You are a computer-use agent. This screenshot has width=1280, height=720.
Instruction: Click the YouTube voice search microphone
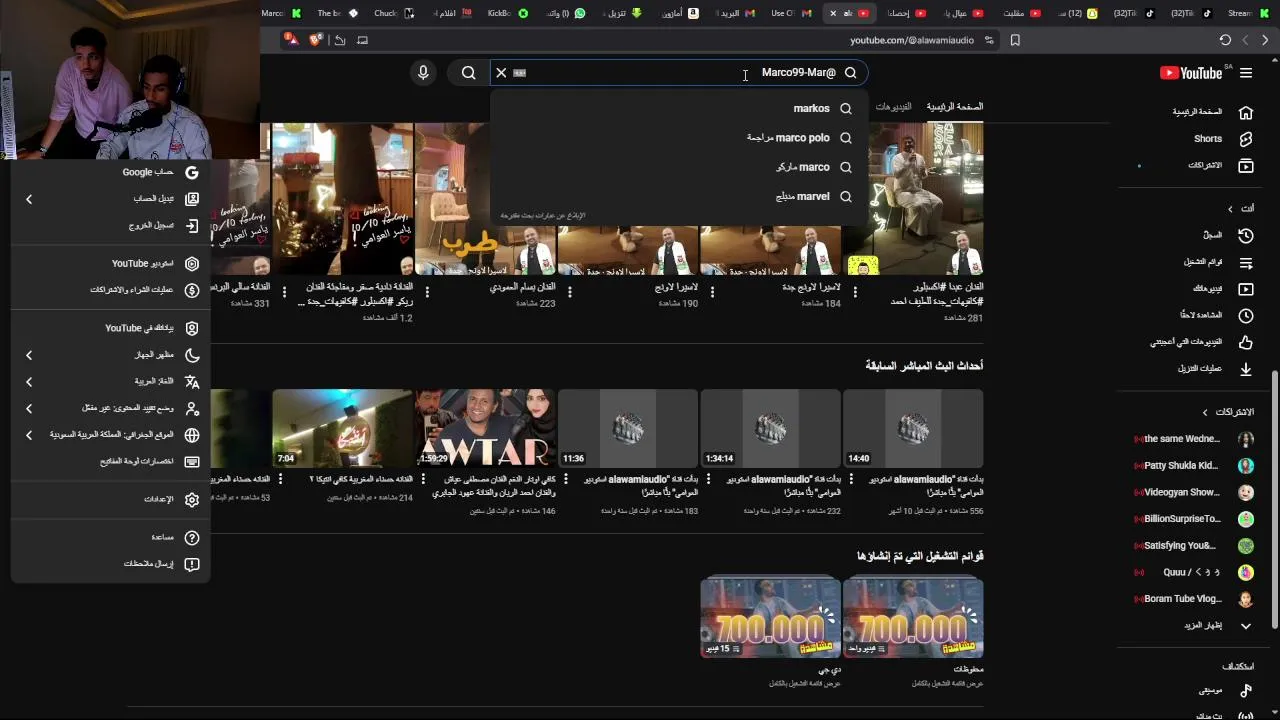[x=423, y=73]
